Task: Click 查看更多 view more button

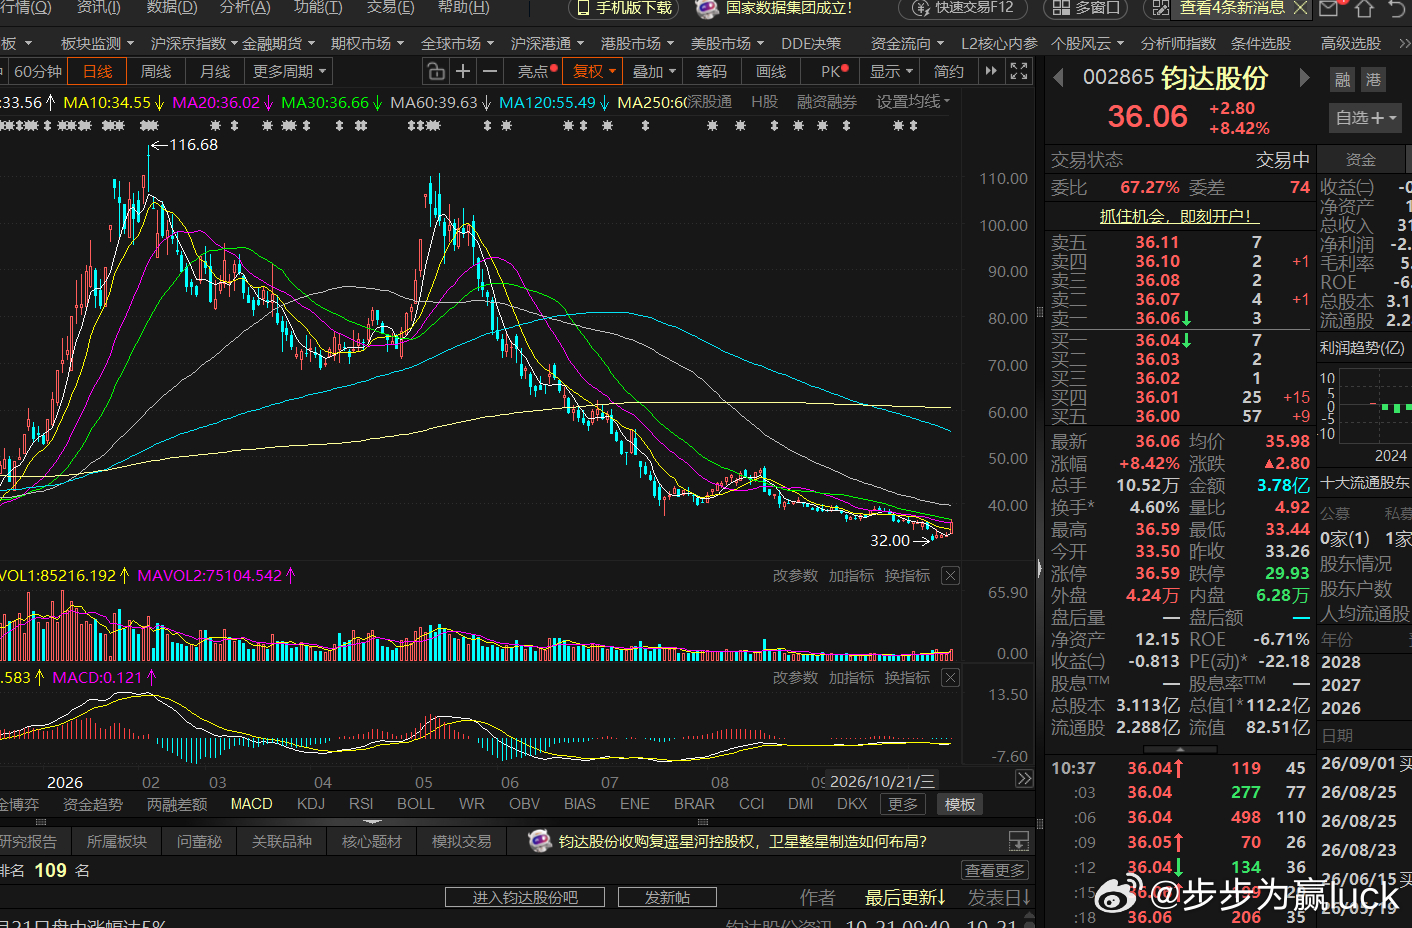Action: coord(995,871)
